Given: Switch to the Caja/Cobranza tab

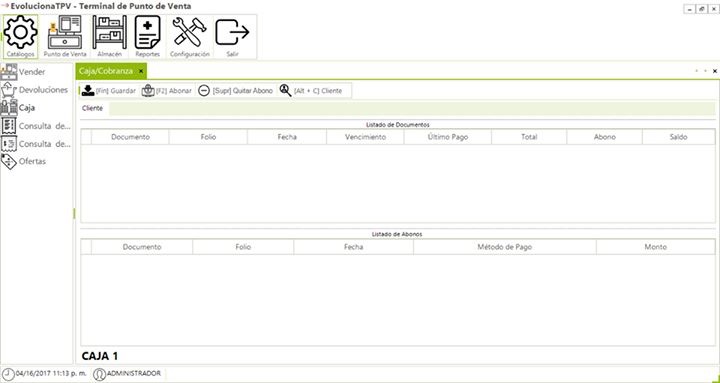Looking at the screenshot, I should [106, 71].
